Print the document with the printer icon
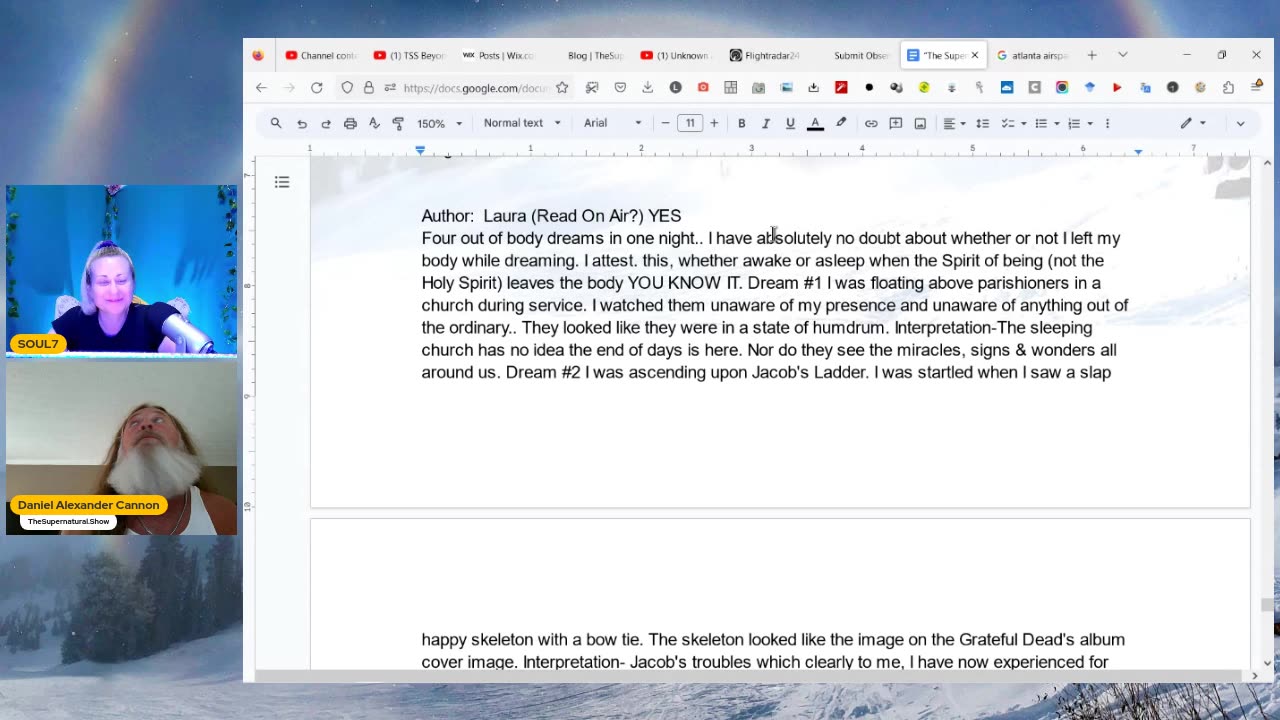The width and height of the screenshot is (1280, 720). pyautogui.click(x=350, y=123)
